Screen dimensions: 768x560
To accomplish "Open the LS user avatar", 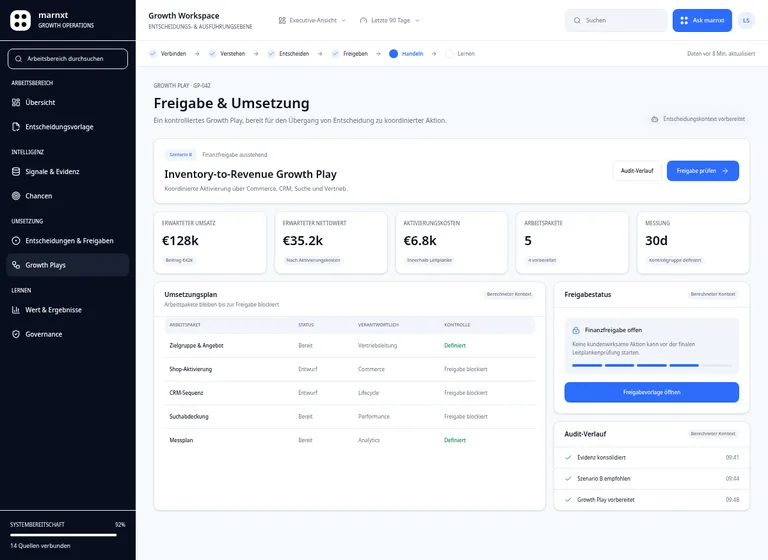I will tap(746, 21).
